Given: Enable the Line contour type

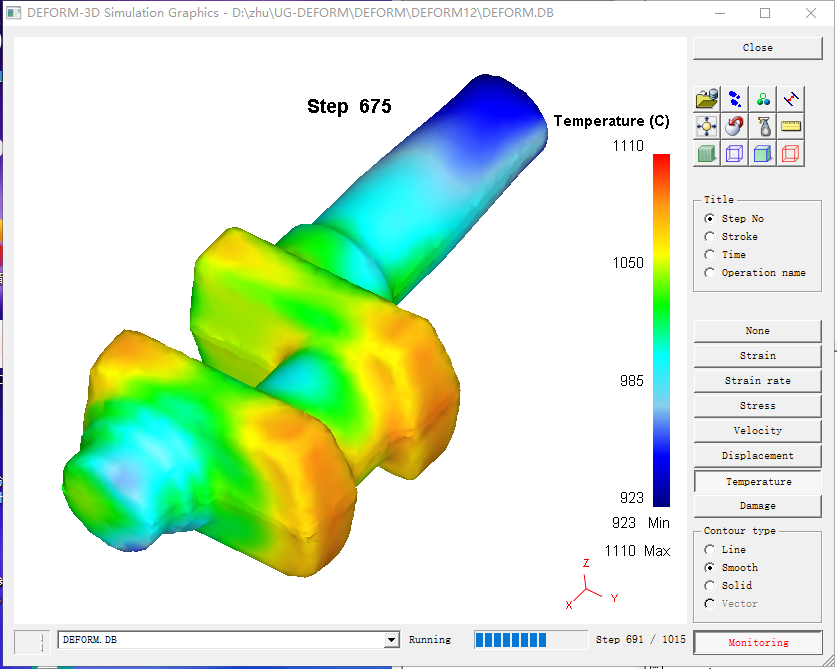Looking at the screenshot, I should pyautogui.click(x=710, y=550).
